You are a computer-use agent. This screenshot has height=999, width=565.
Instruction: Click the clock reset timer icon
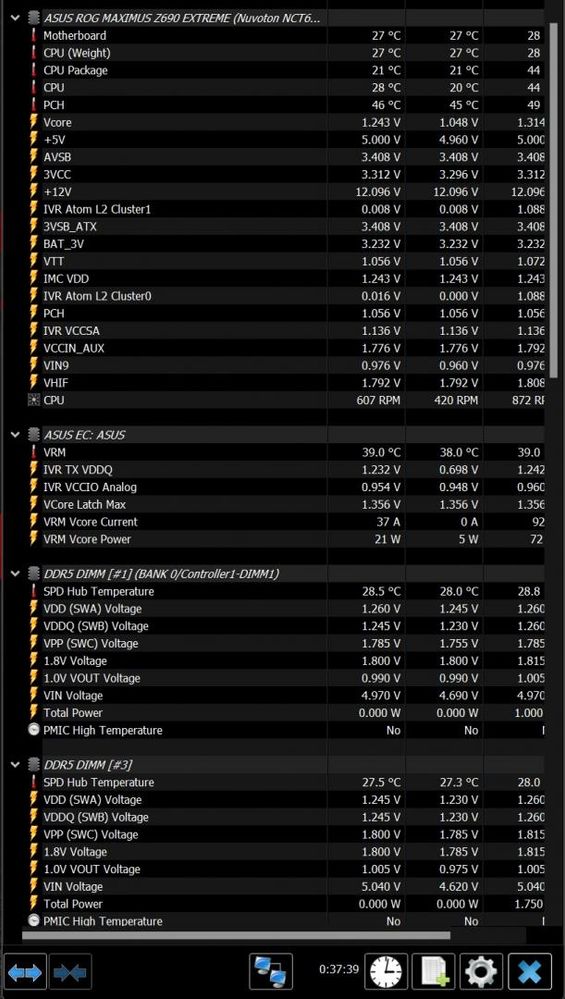[x=386, y=972]
